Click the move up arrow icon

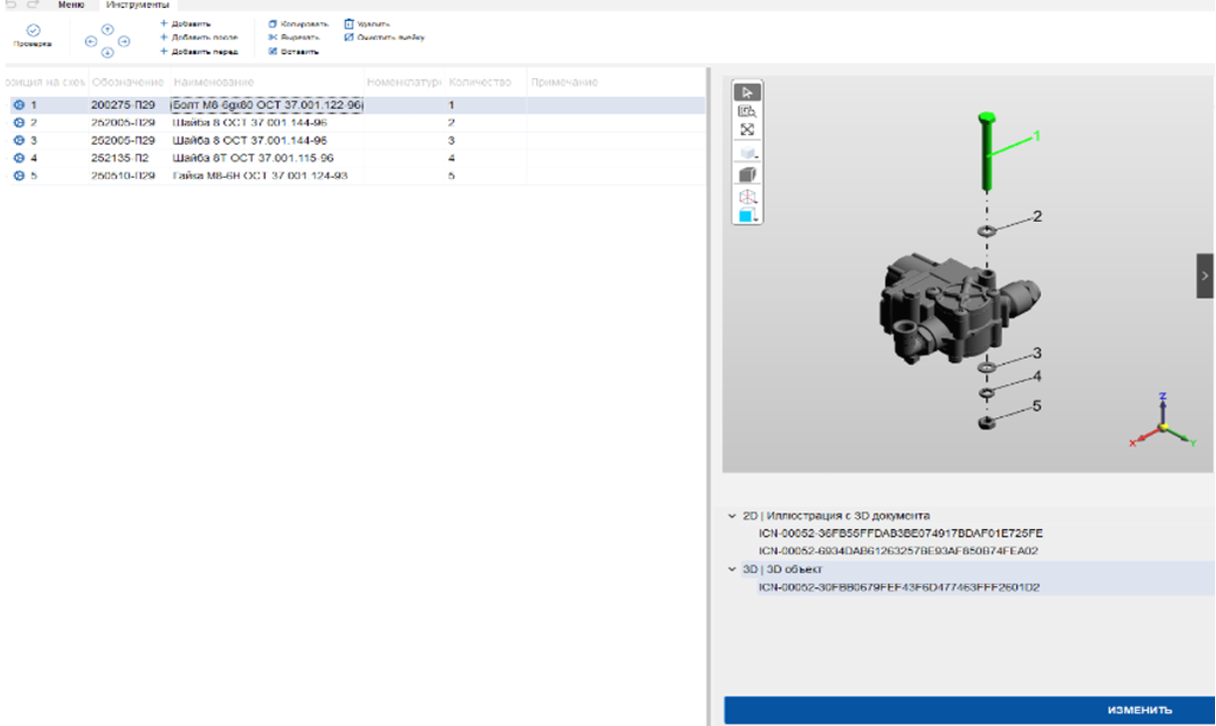[108, 30]
